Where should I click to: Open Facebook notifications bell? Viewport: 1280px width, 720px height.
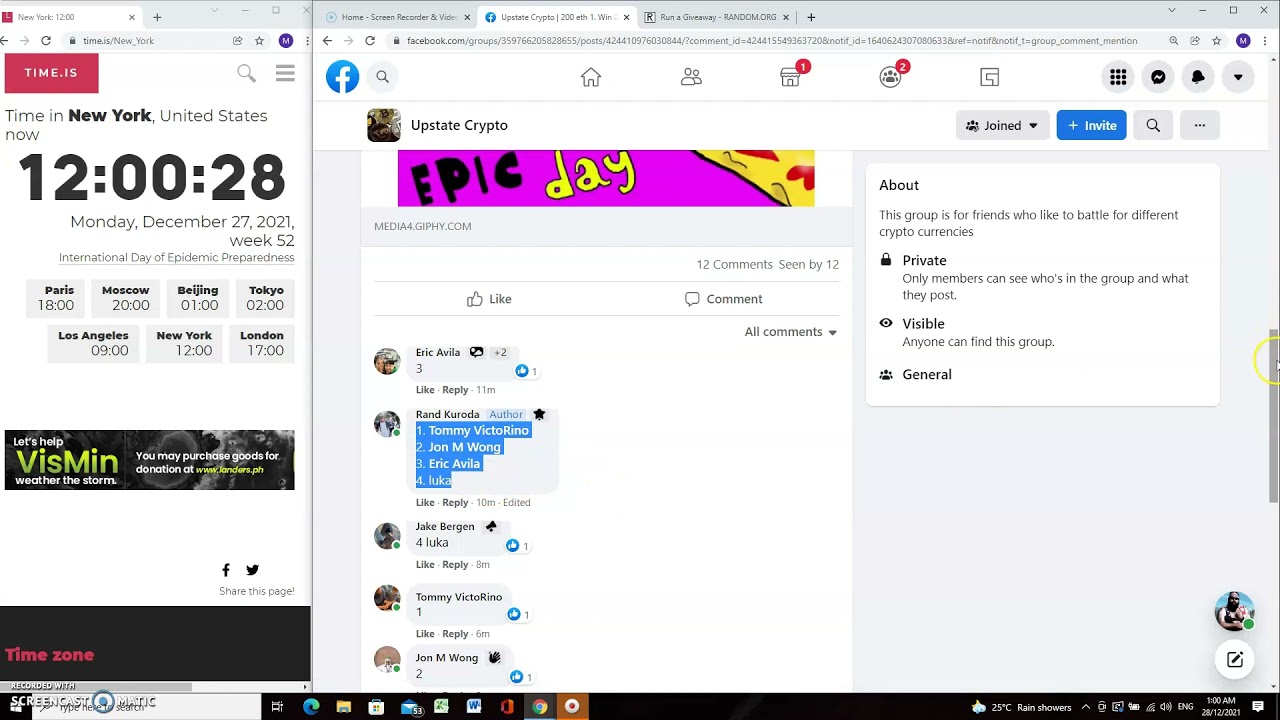[x=1198, y=77]
